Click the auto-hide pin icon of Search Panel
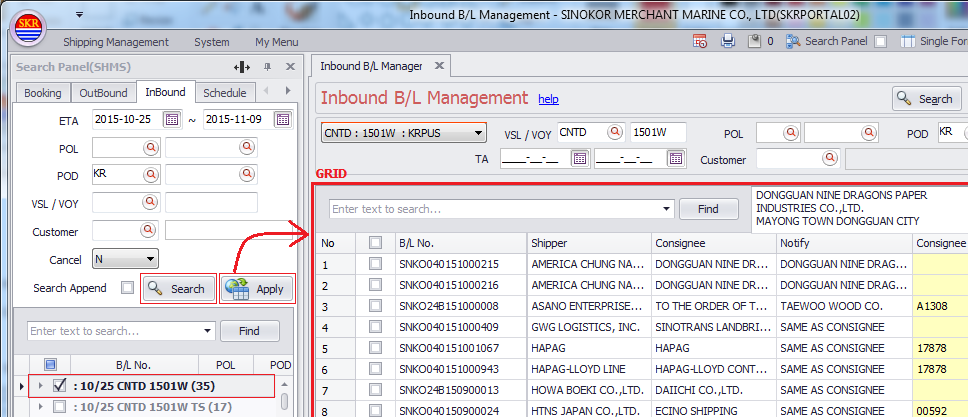This screenshot has width=968, height=417. 267,67
